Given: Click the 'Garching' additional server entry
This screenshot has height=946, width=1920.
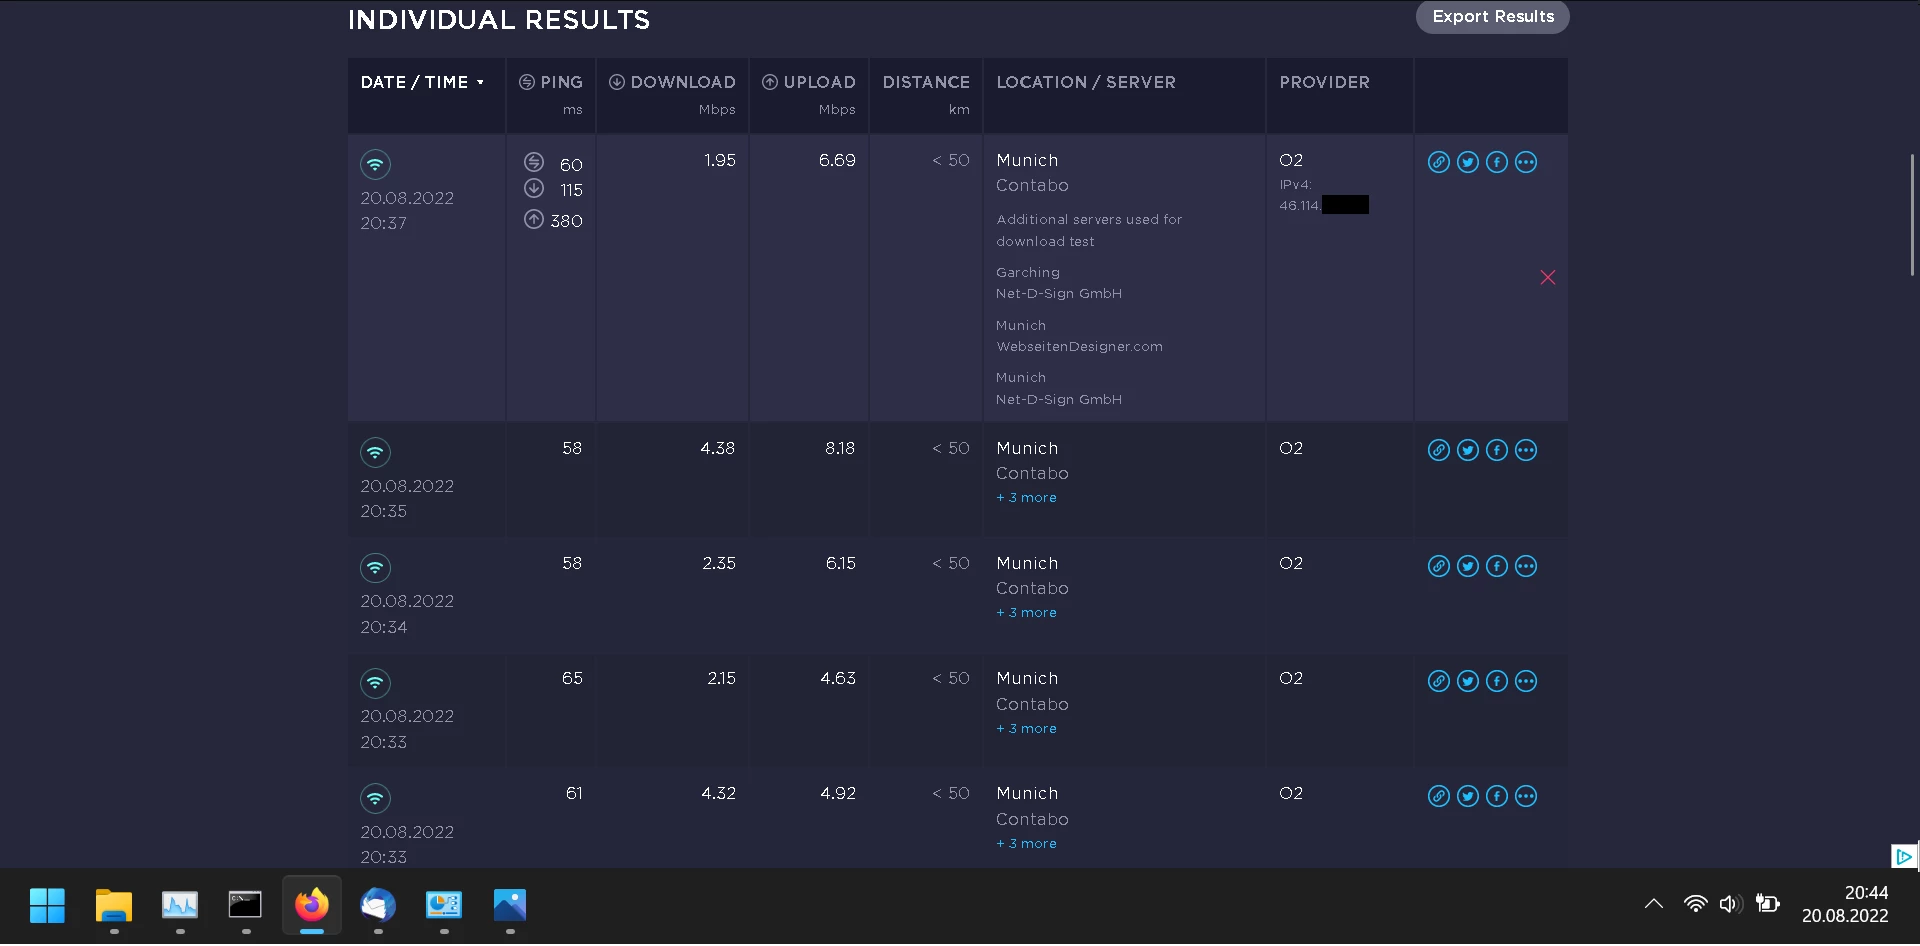Looking at the screenshot, I should coord(1027,273).
